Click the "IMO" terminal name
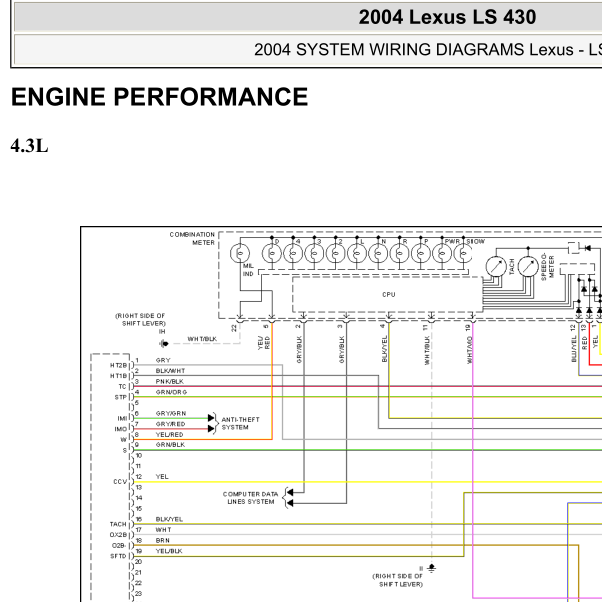This screenshot has height=602, width=602. [121, 429]
